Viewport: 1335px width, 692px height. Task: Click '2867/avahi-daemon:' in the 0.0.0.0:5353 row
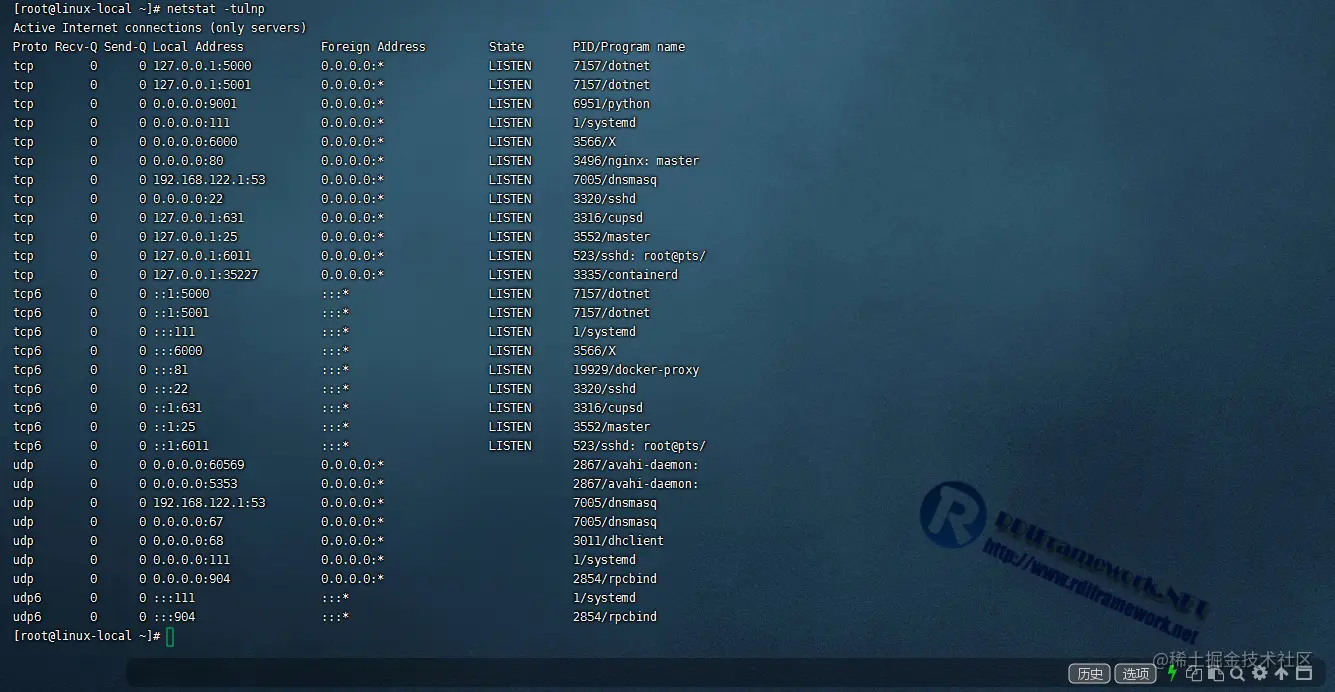[636, 484]
